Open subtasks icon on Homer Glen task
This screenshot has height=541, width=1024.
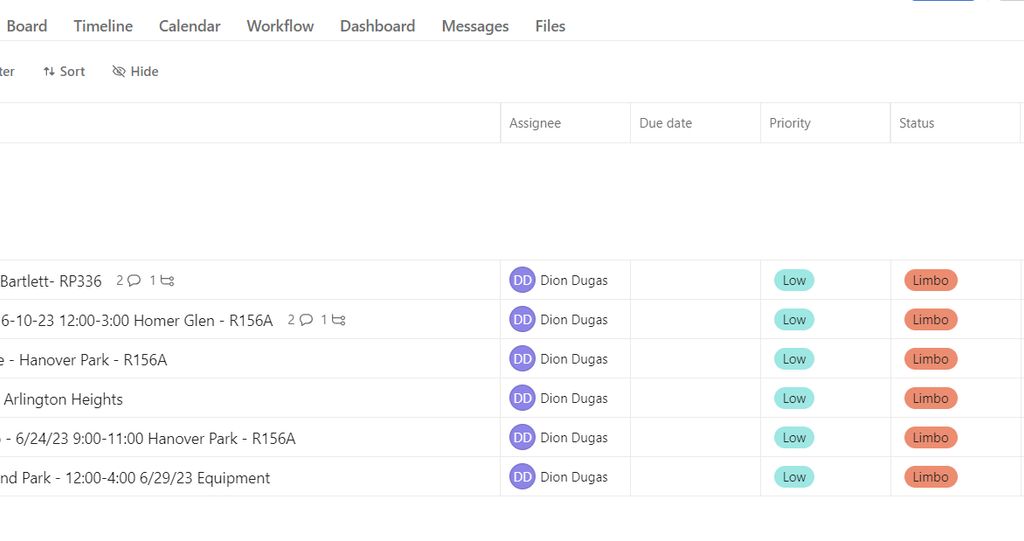(x=338, y=320)
